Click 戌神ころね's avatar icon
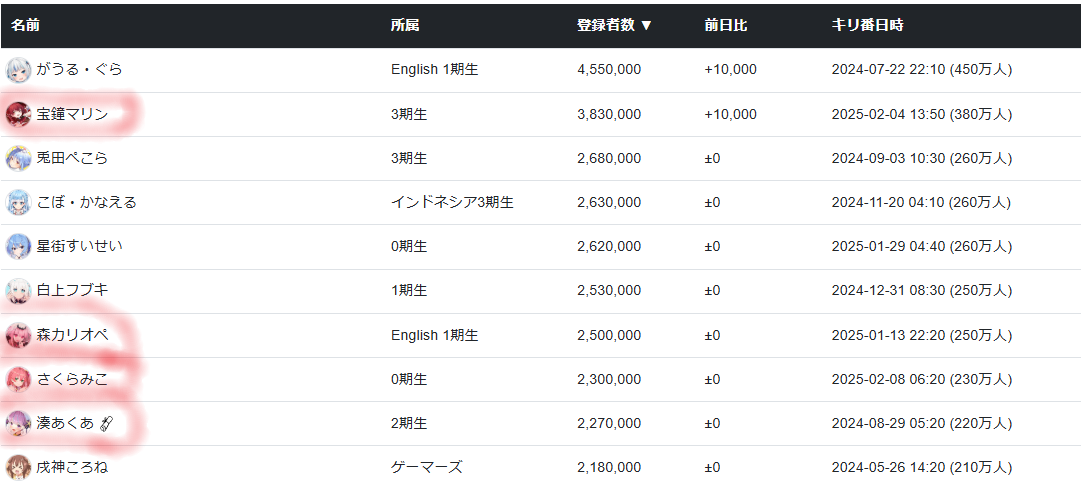Viewport: 1087px width, 489px height. [18, 467]
